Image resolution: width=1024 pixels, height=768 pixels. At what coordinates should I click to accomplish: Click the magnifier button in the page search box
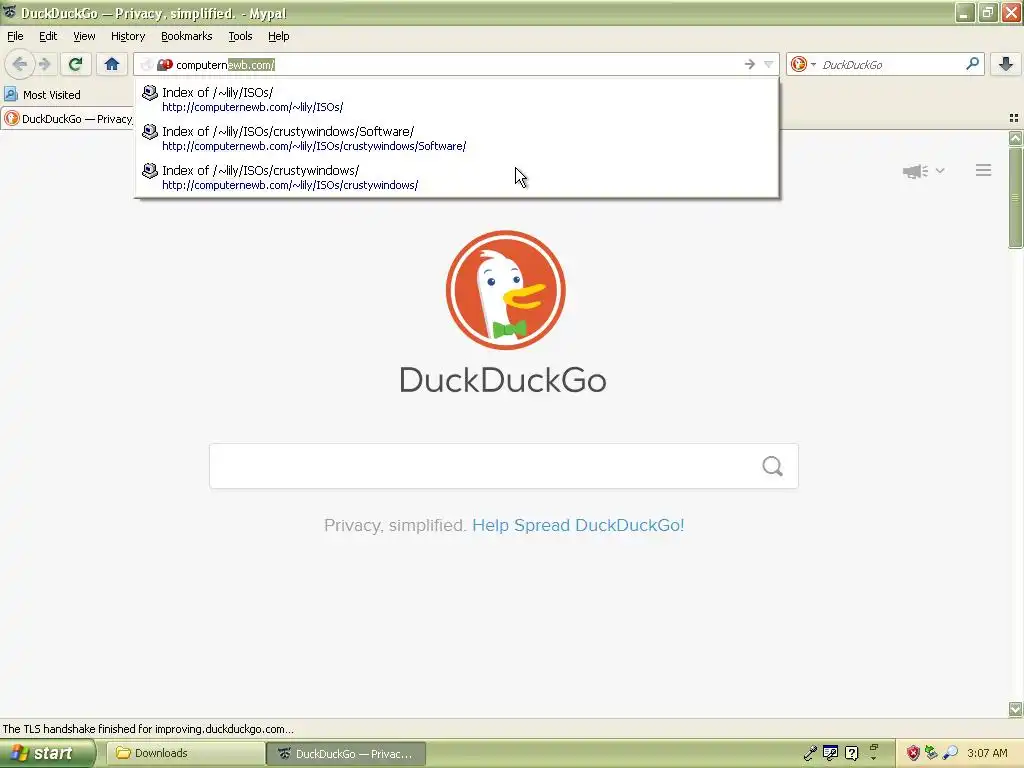tap(772, 466)
